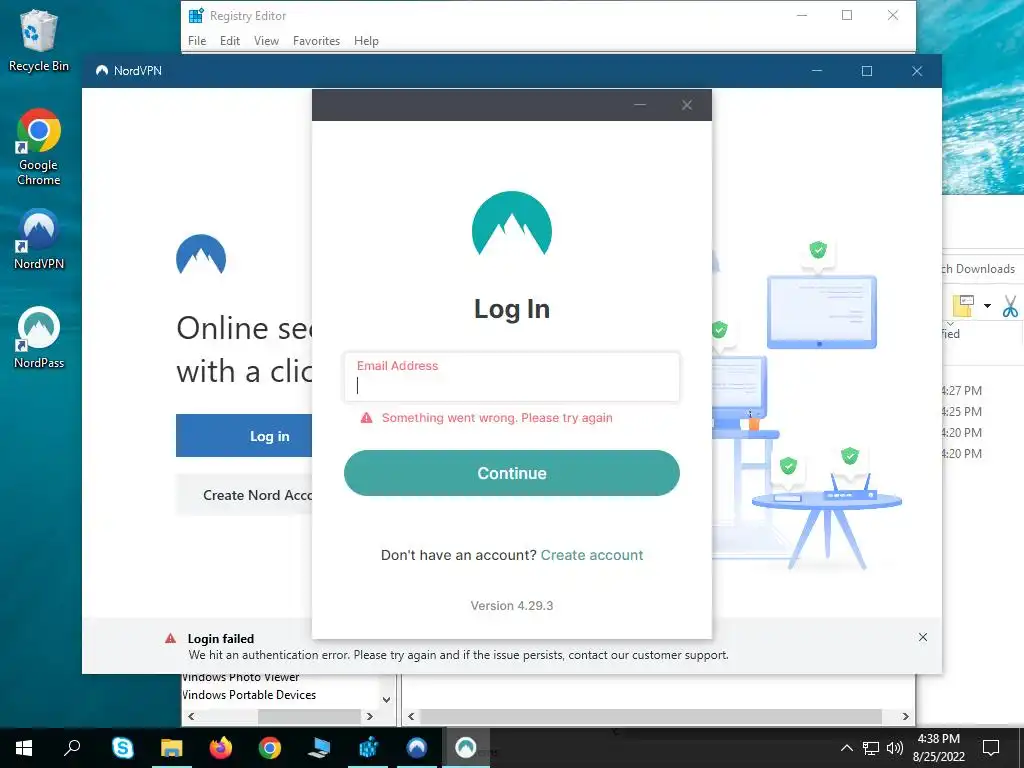The image size is (1024, 768).
Task: Click registry tree right scroll arrow
Action: pyautogui.click(x=370, y=716)
